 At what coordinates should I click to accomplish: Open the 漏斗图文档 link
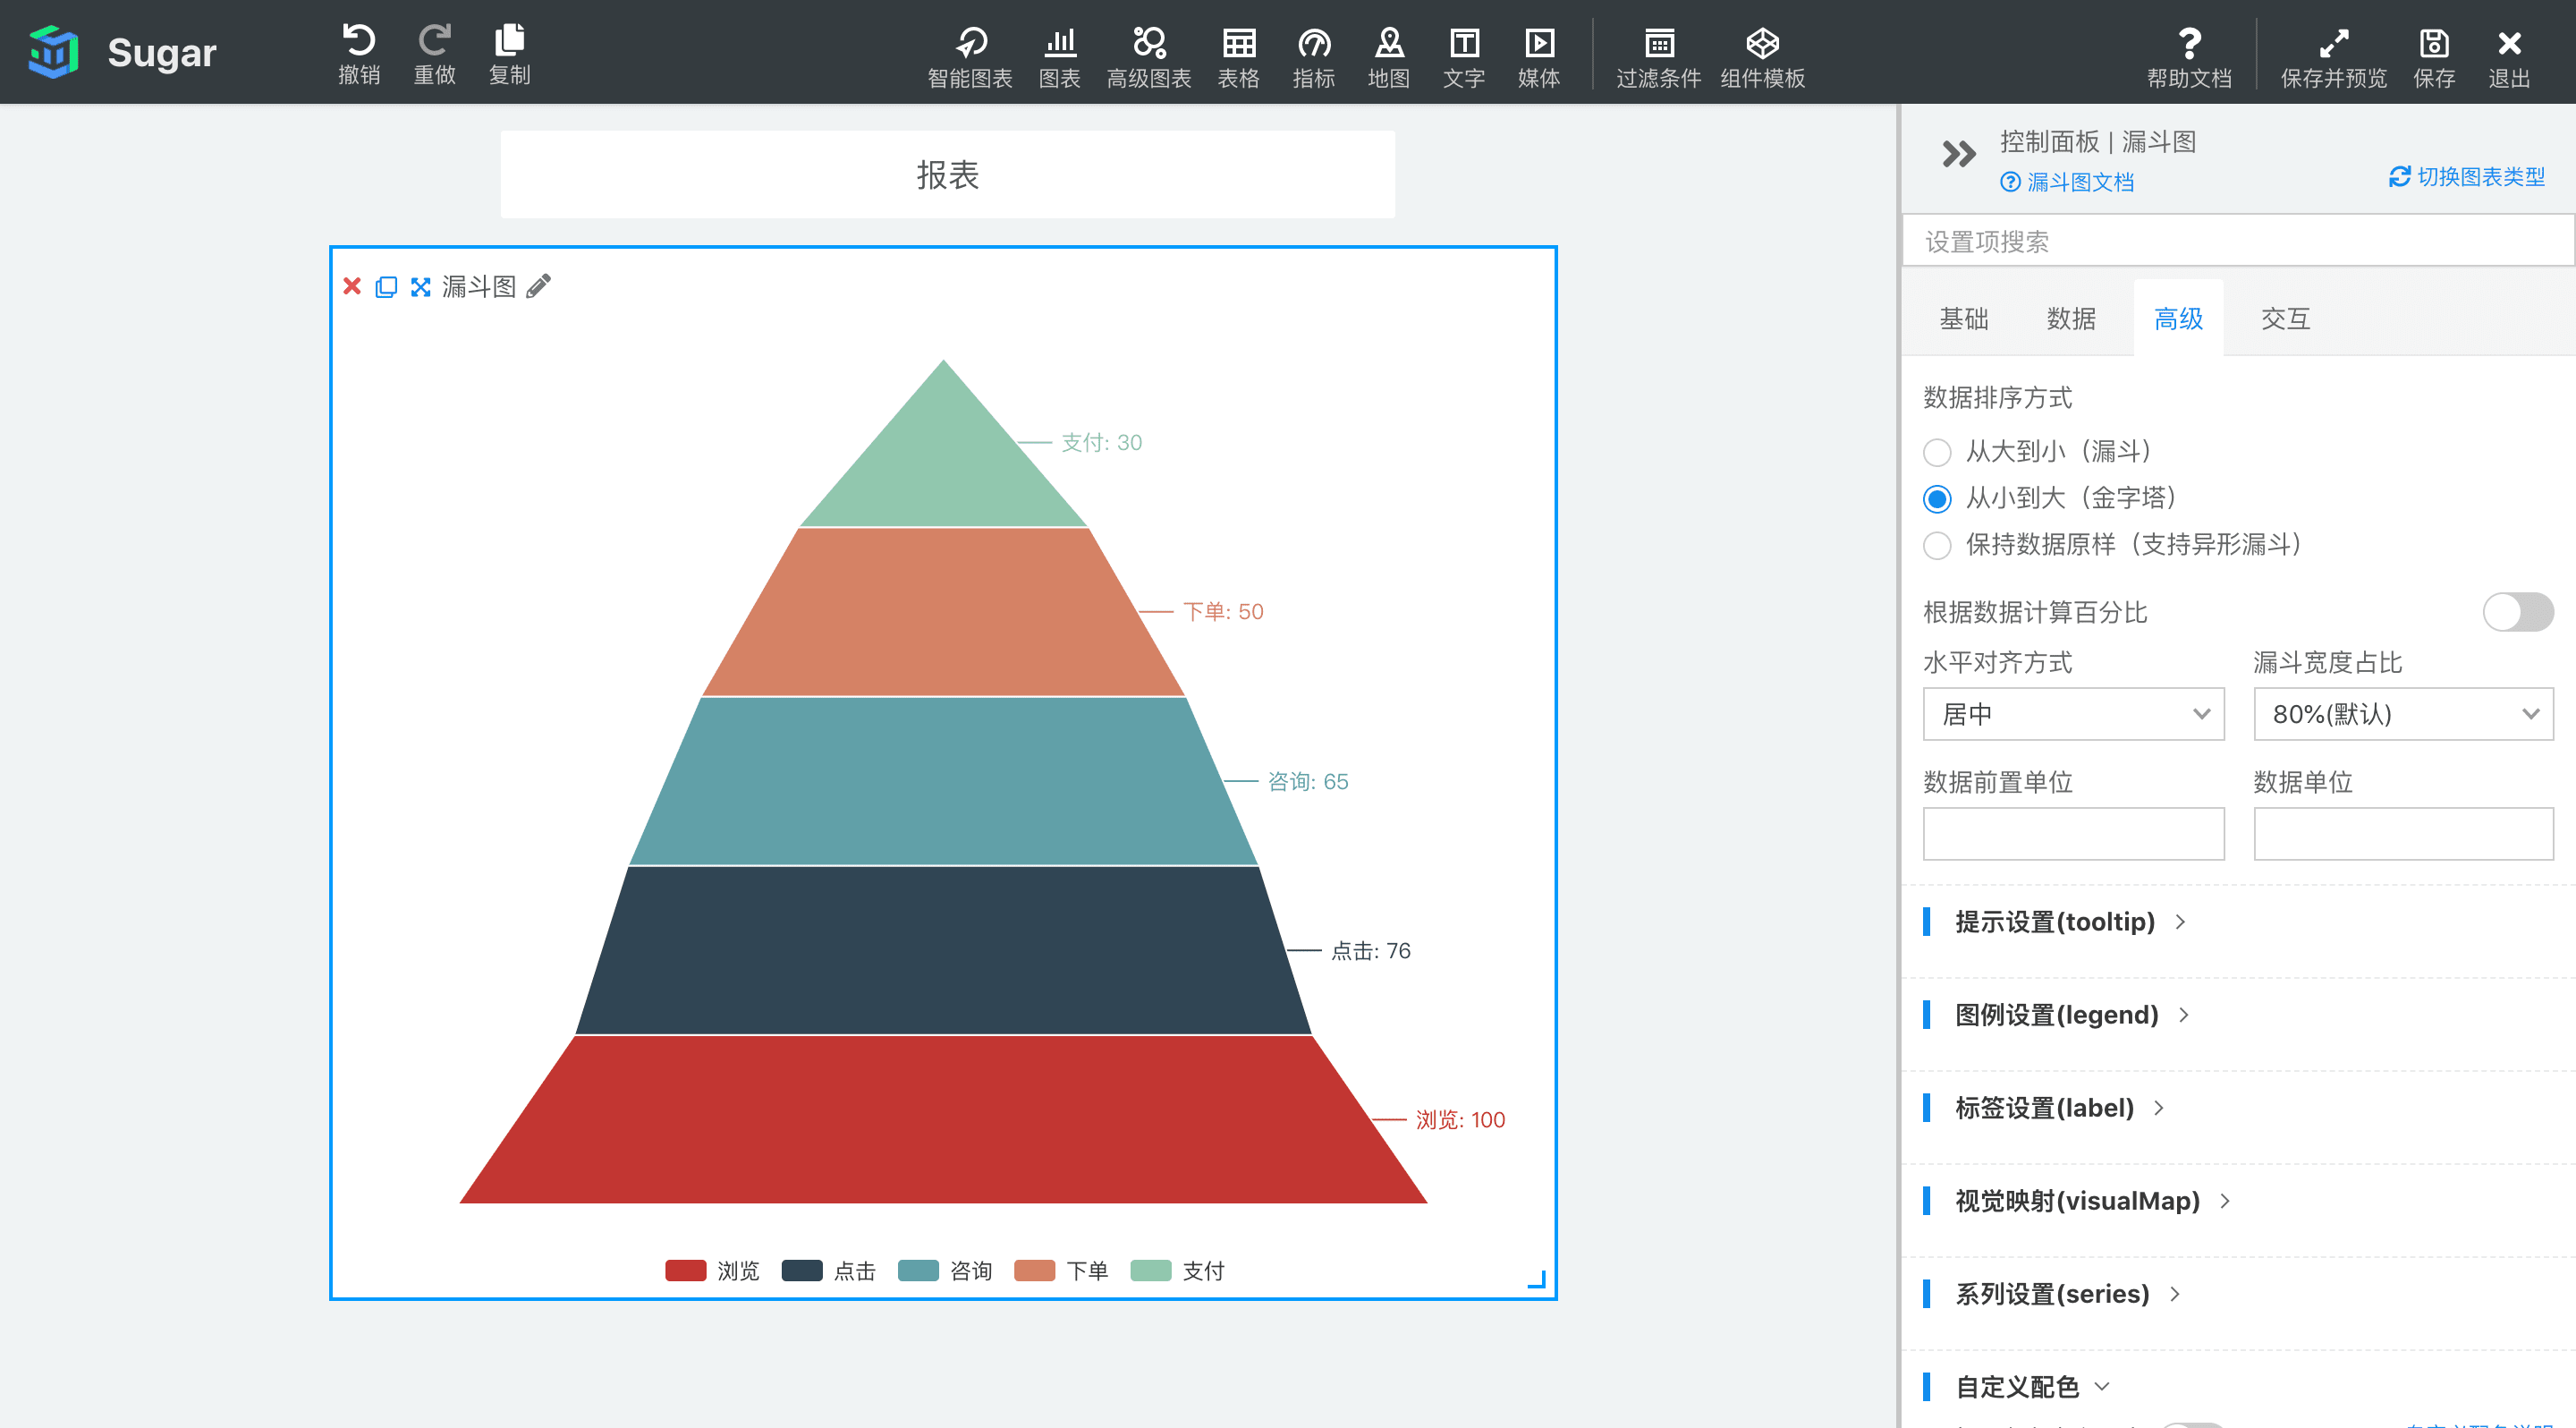pyautogui.click(x=2078, y=183)
